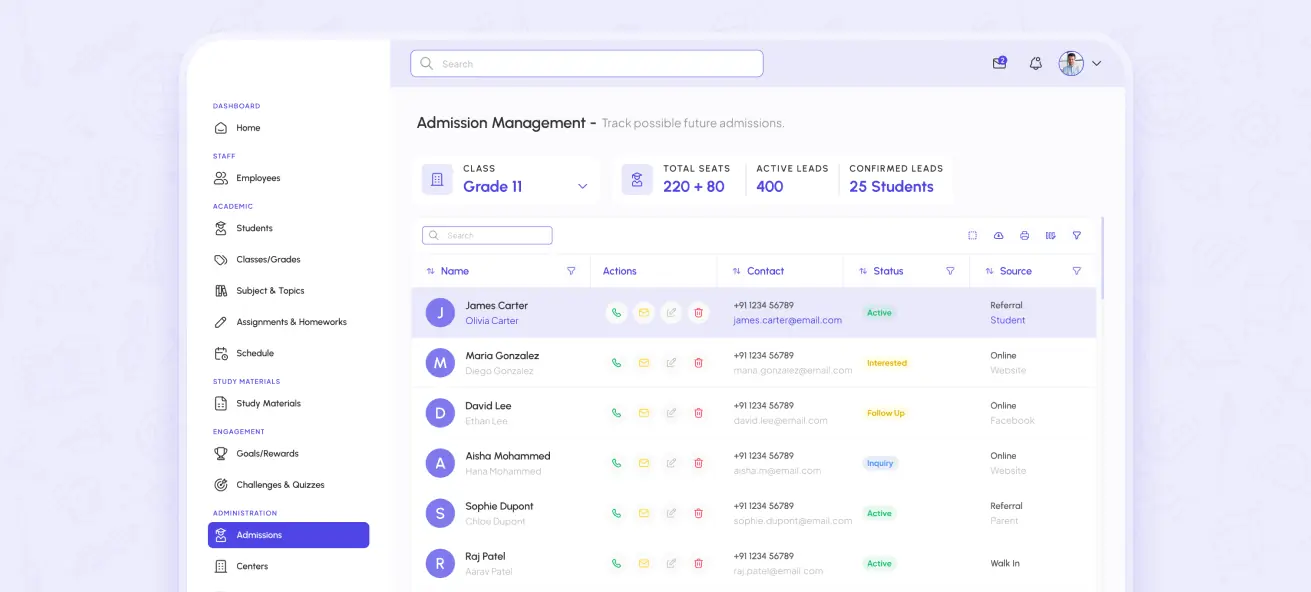Filter the Source column

[1077, 271]
